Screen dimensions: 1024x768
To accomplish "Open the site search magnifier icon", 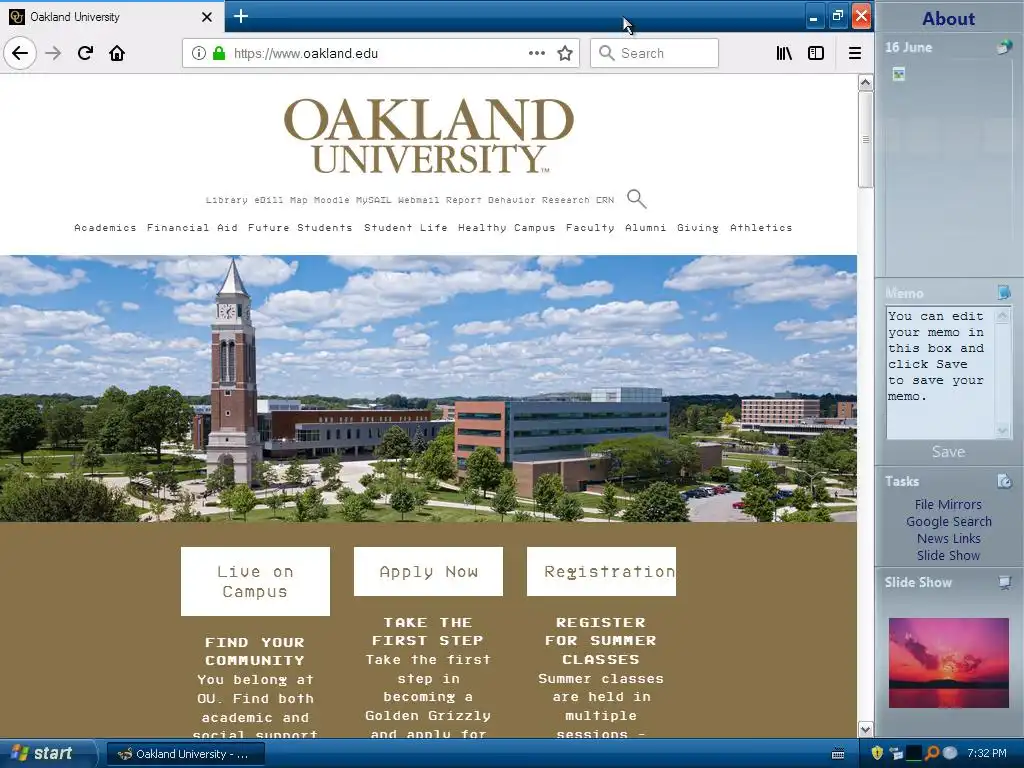I will [636, 199].
